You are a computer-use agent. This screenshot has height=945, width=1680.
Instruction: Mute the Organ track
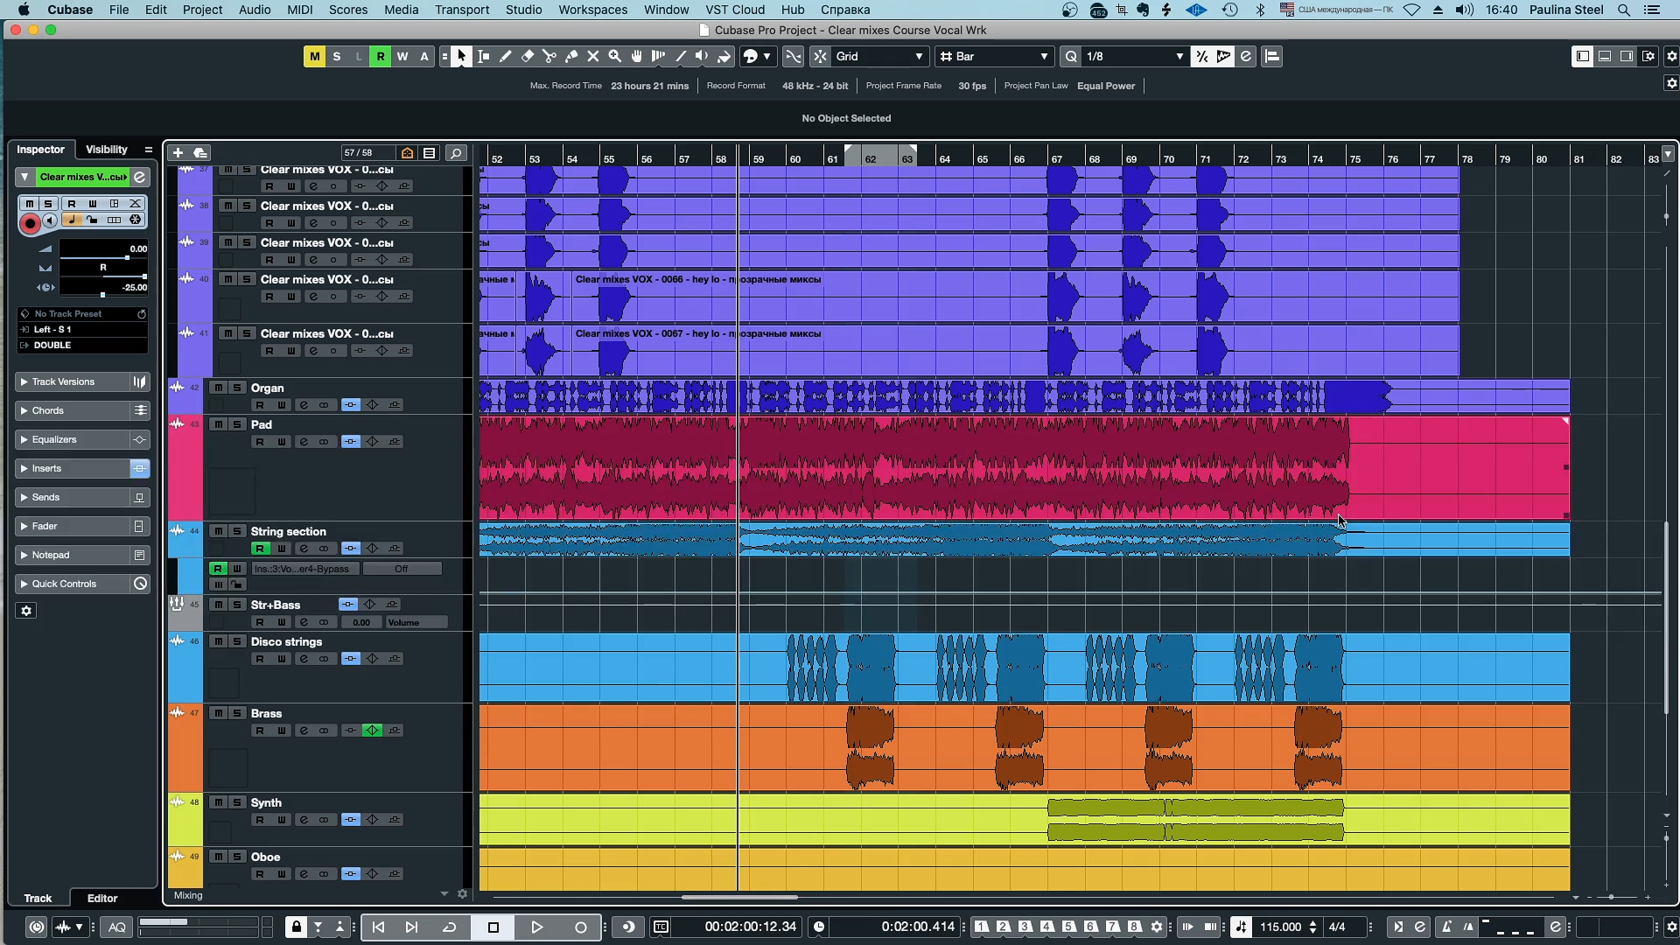pyautogui.click(x=218, y=388)
